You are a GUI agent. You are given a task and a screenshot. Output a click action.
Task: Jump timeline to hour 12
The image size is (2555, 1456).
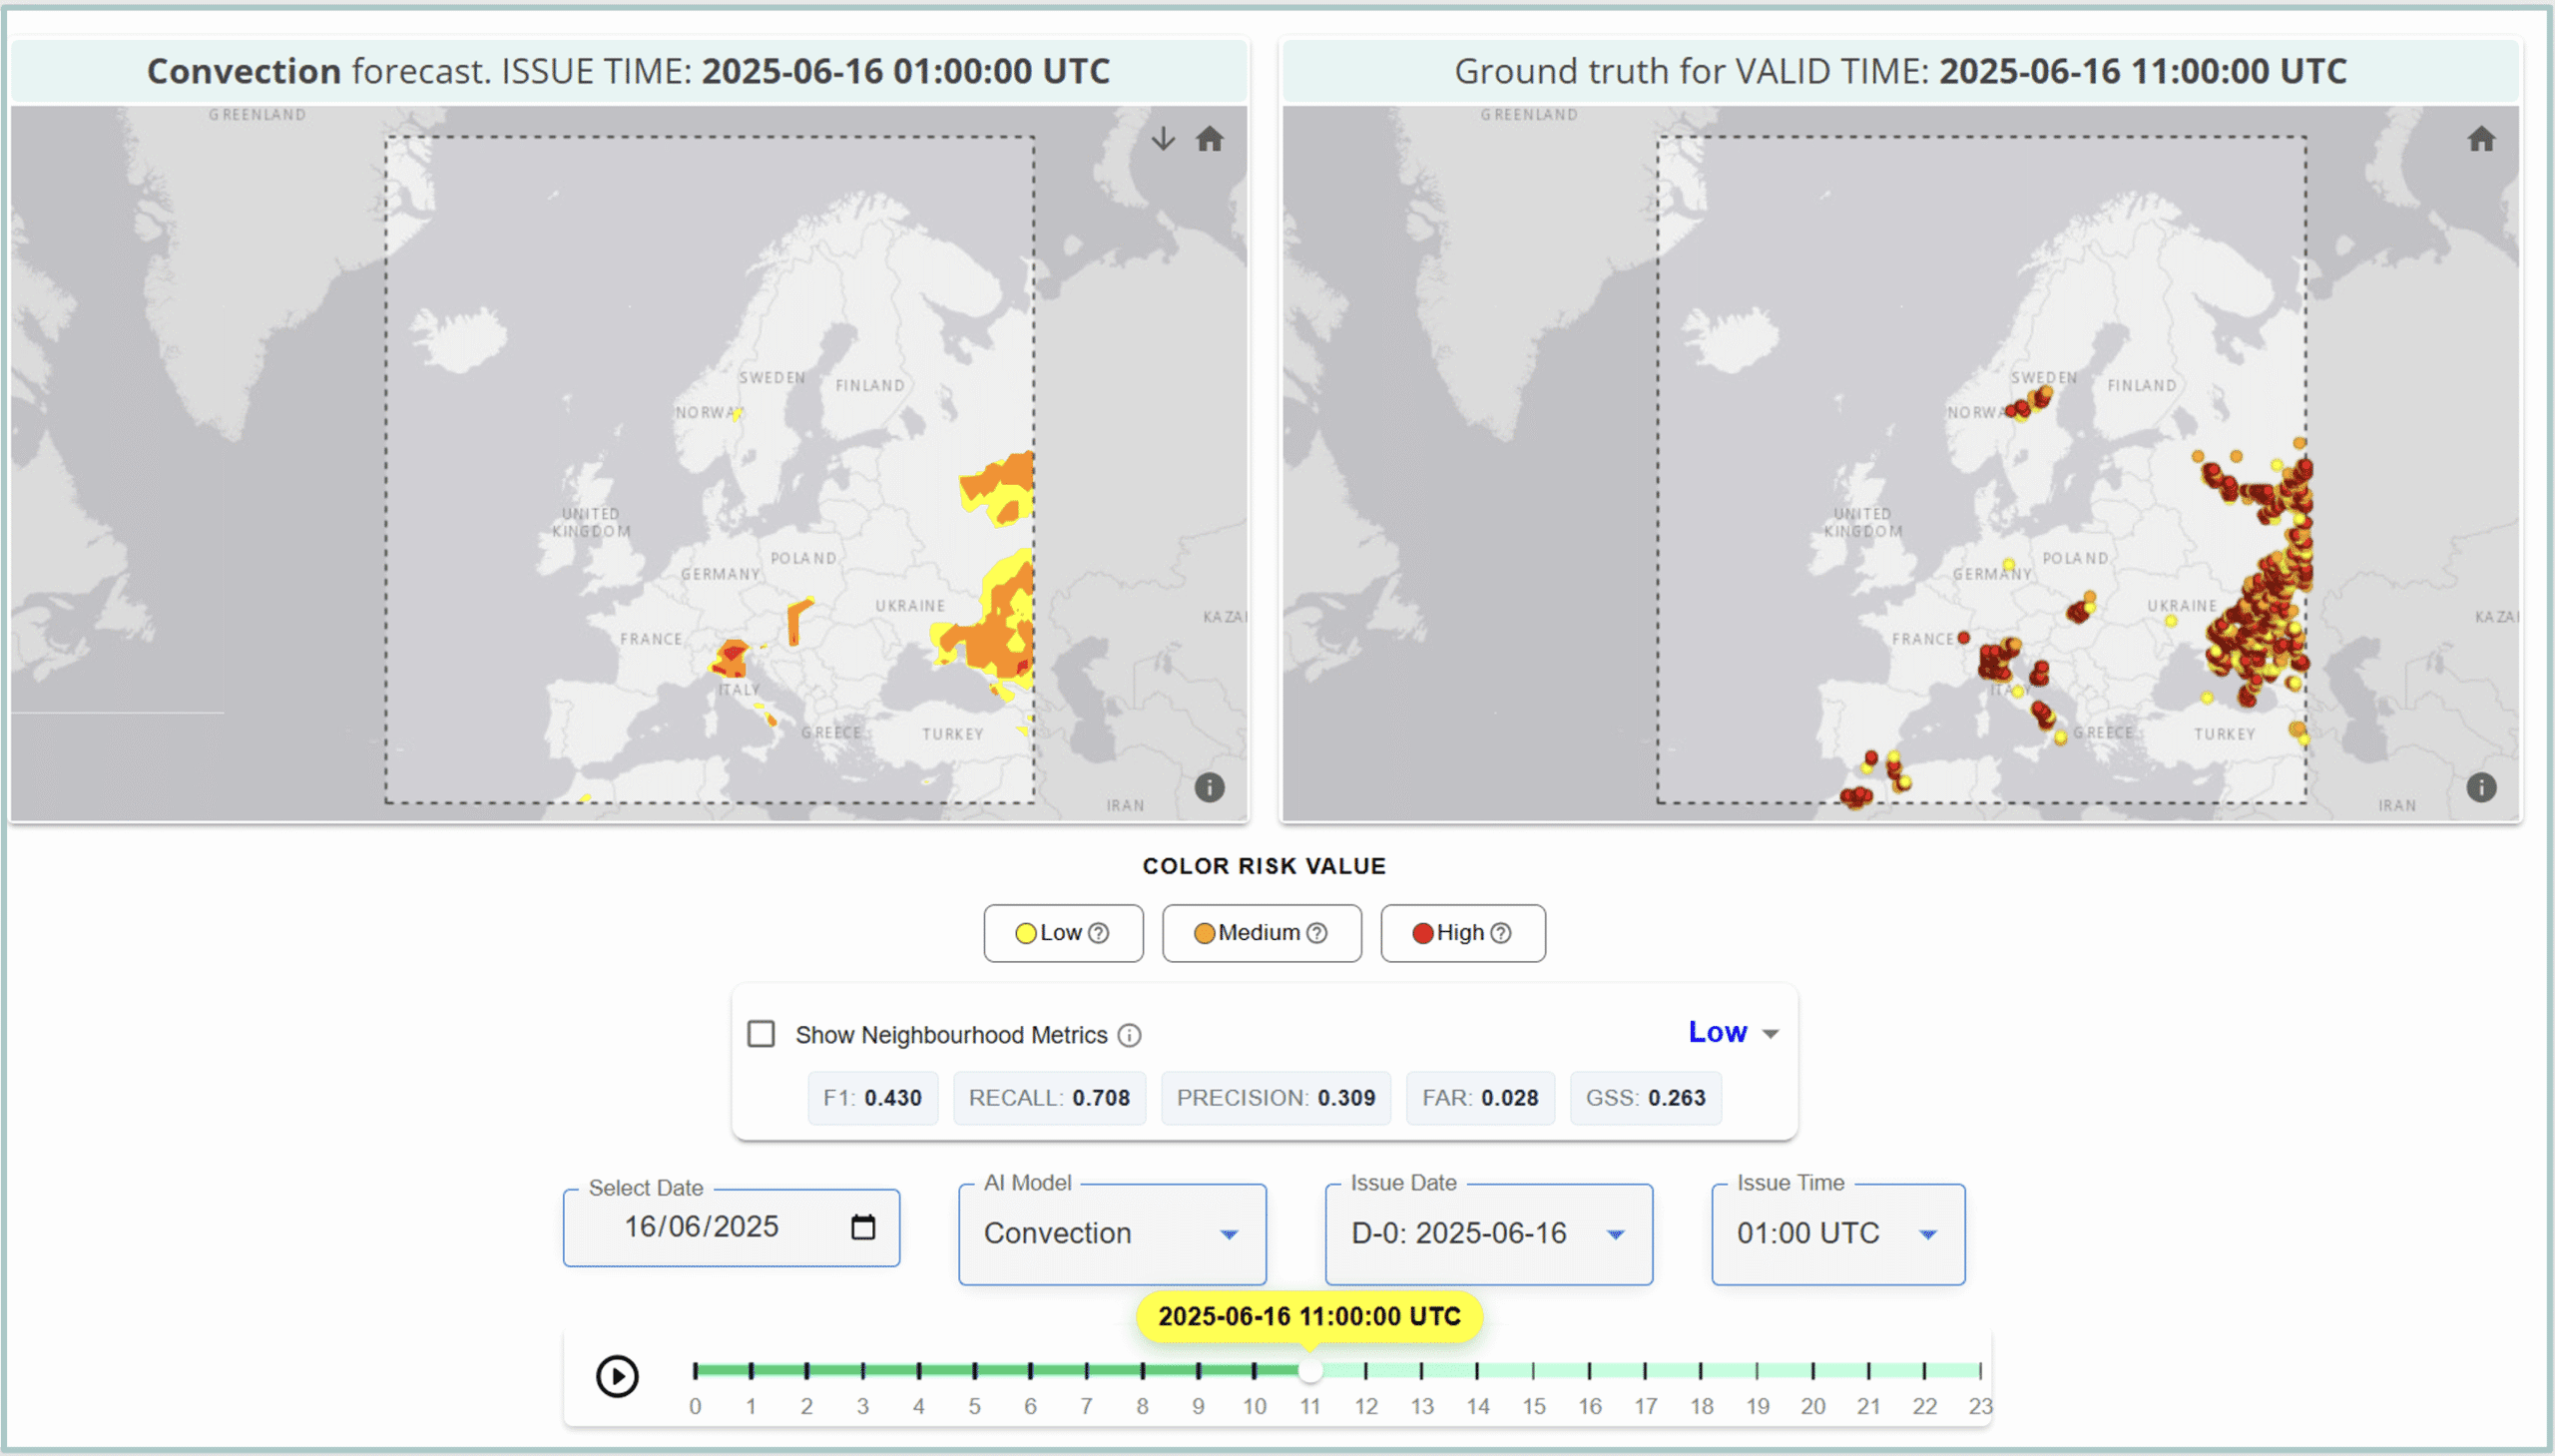(1366, 1371)
